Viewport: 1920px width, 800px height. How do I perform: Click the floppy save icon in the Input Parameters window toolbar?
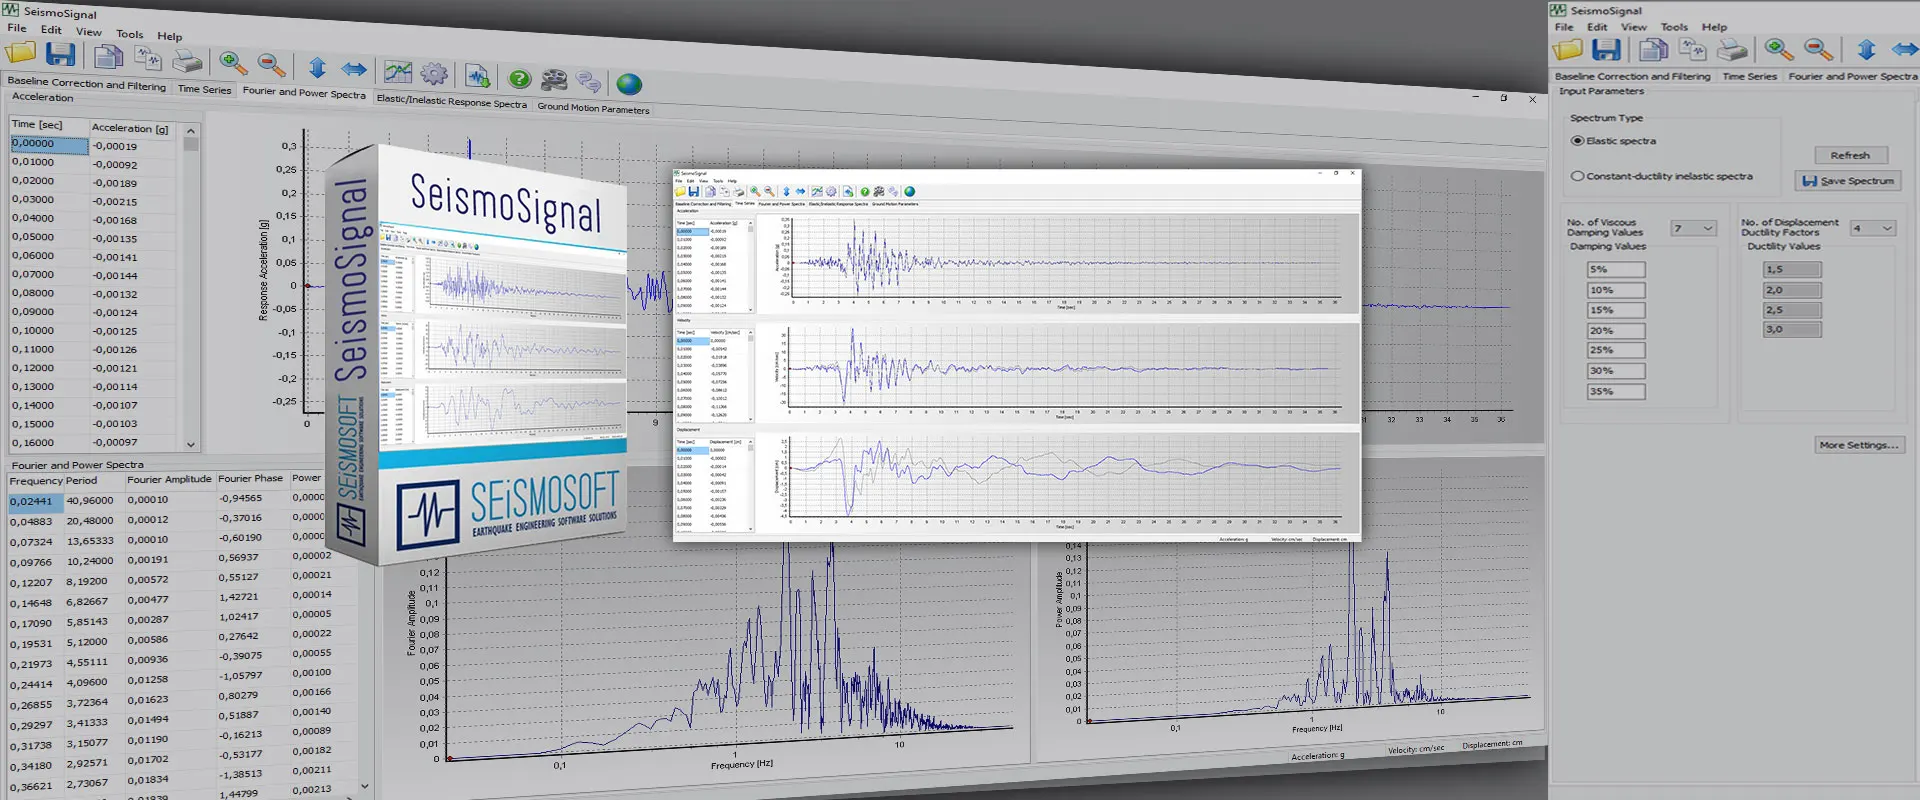pos(1606,49)
